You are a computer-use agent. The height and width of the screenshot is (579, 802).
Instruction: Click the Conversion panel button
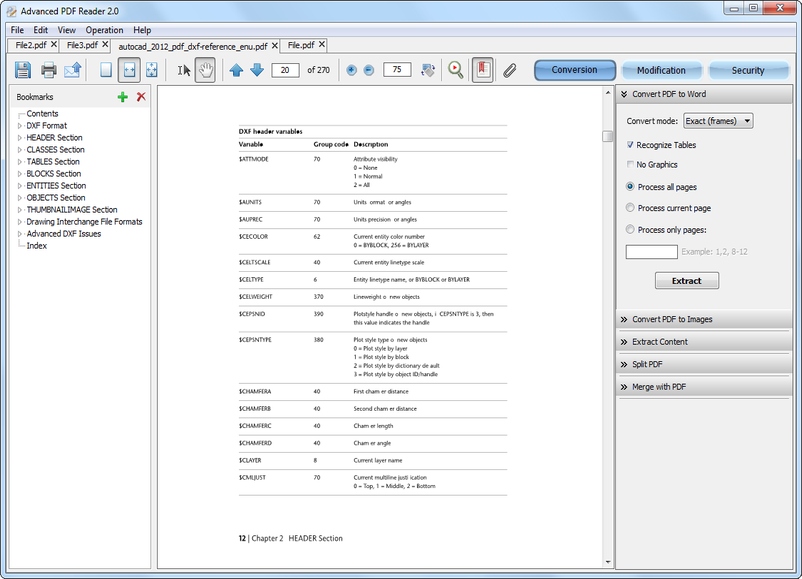tap(574, 70)
